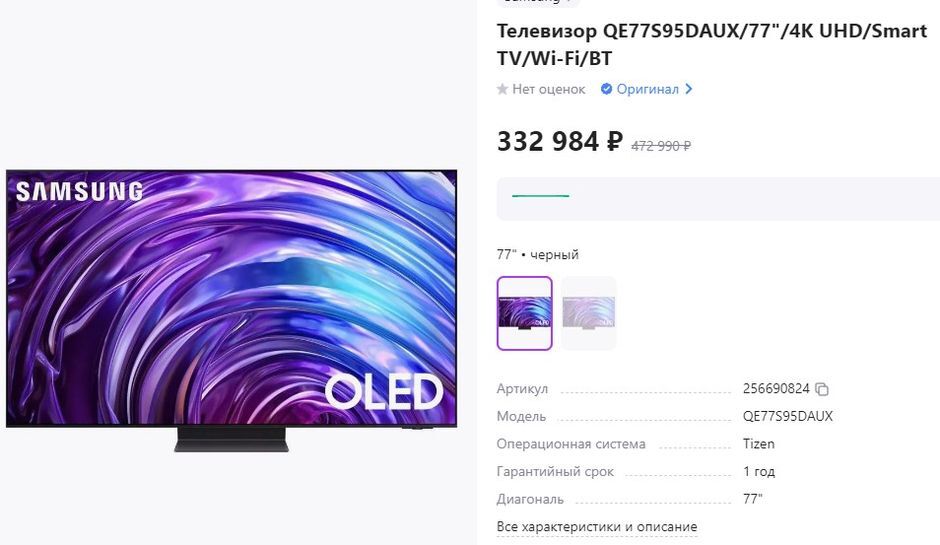Screen dimensions: 940x545
Task: Click the model value QE77S95DAUX in specs
Action: click(x=788, y=416)
